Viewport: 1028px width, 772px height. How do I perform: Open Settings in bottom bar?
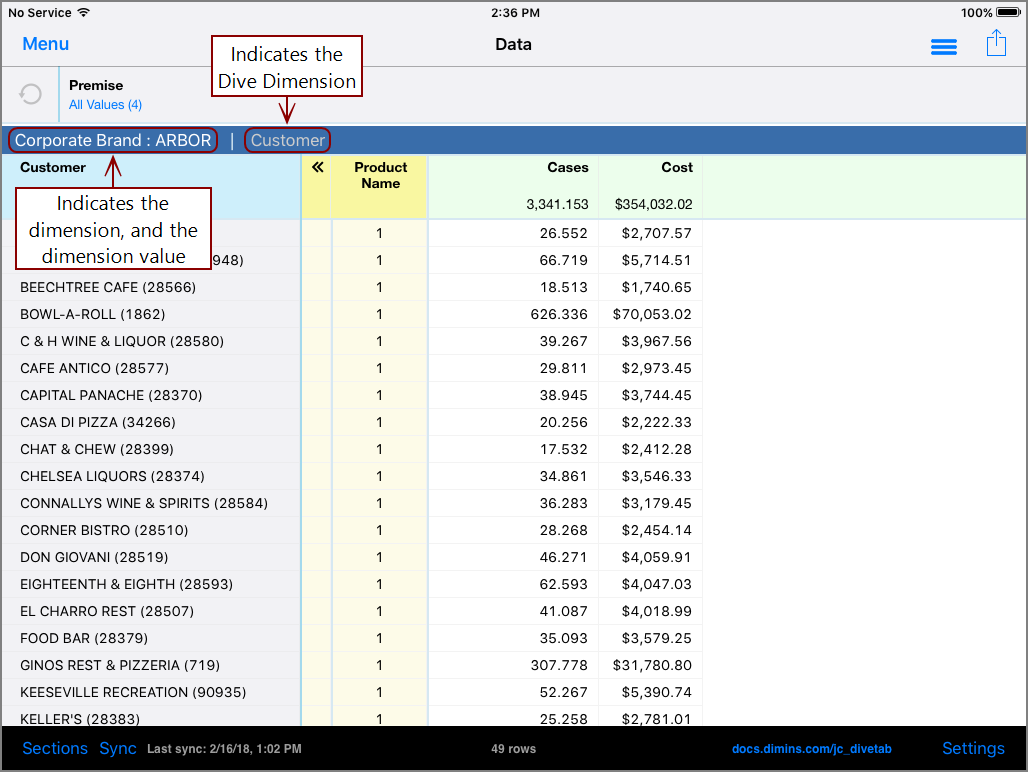point(972,748)
